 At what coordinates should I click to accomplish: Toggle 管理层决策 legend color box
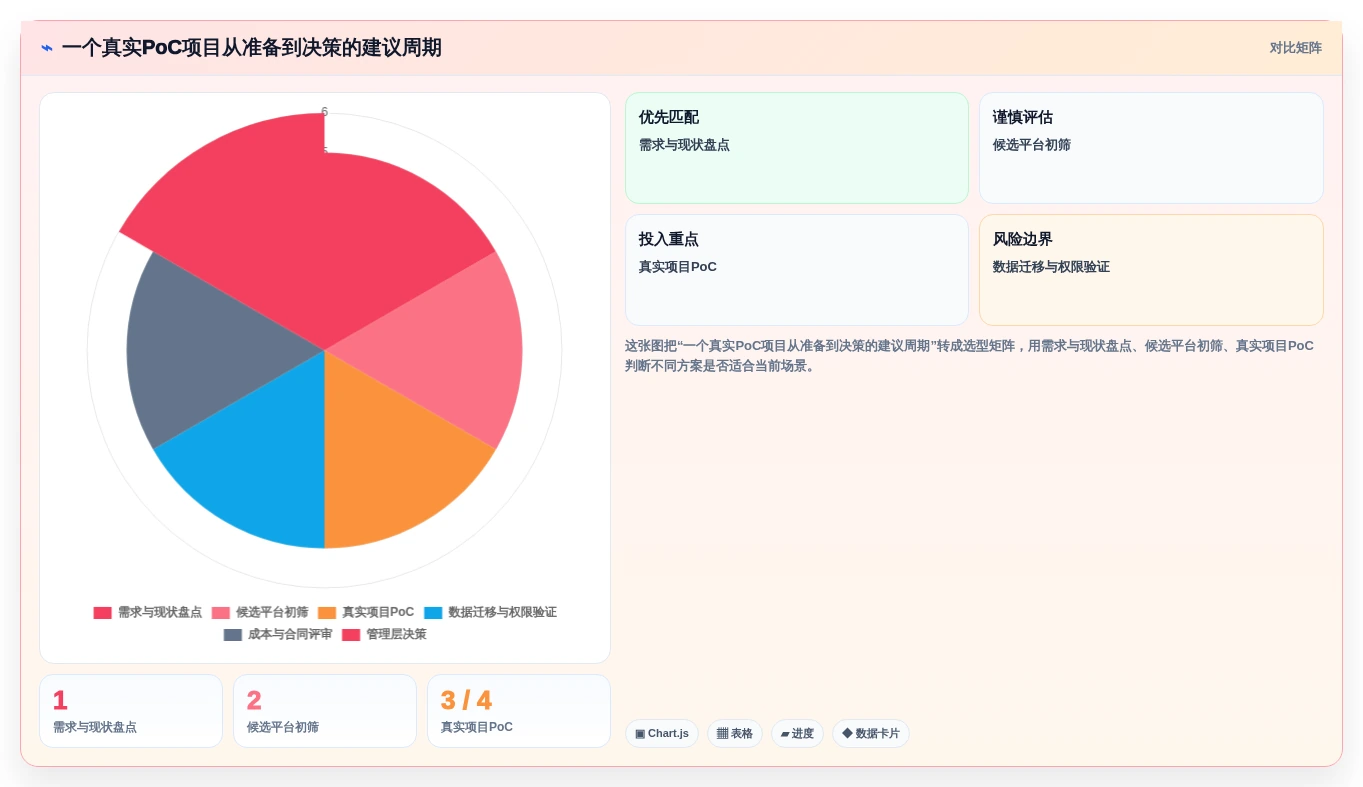click(x=351, y=635)
